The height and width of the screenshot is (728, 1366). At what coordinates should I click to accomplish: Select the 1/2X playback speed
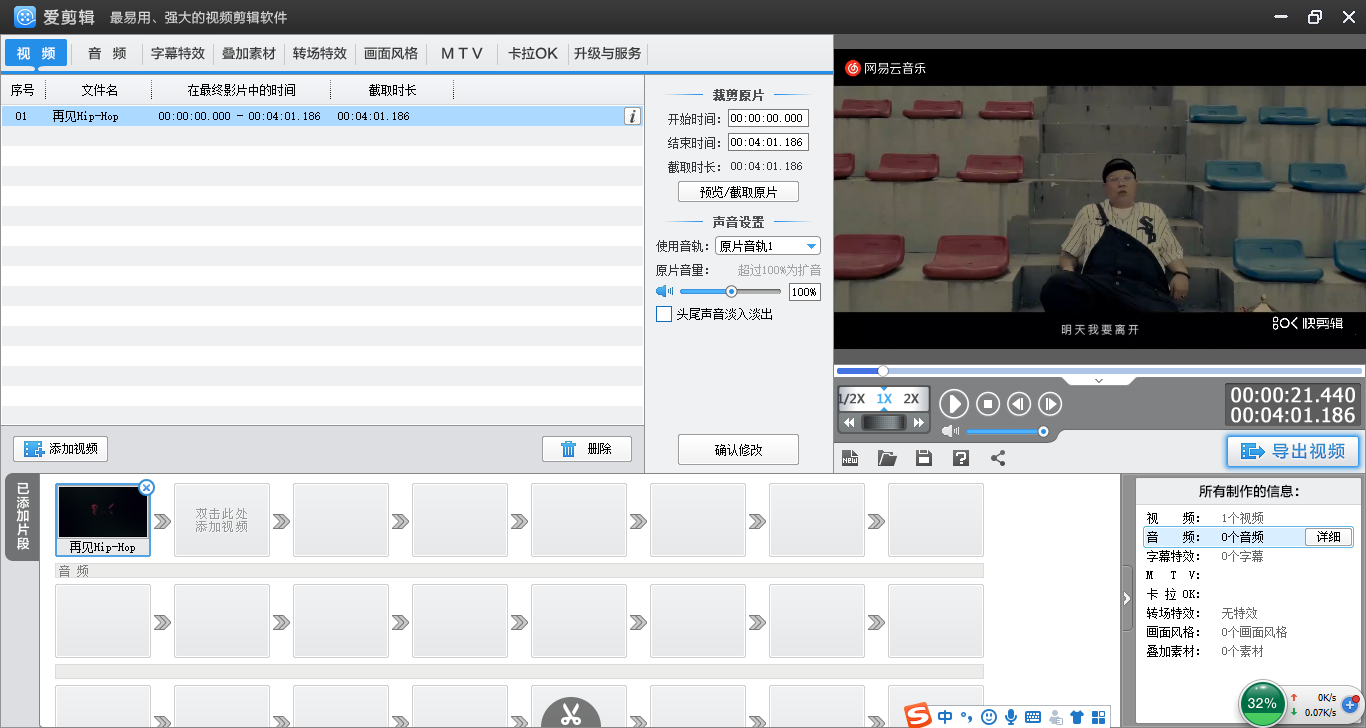coord(851,398)
